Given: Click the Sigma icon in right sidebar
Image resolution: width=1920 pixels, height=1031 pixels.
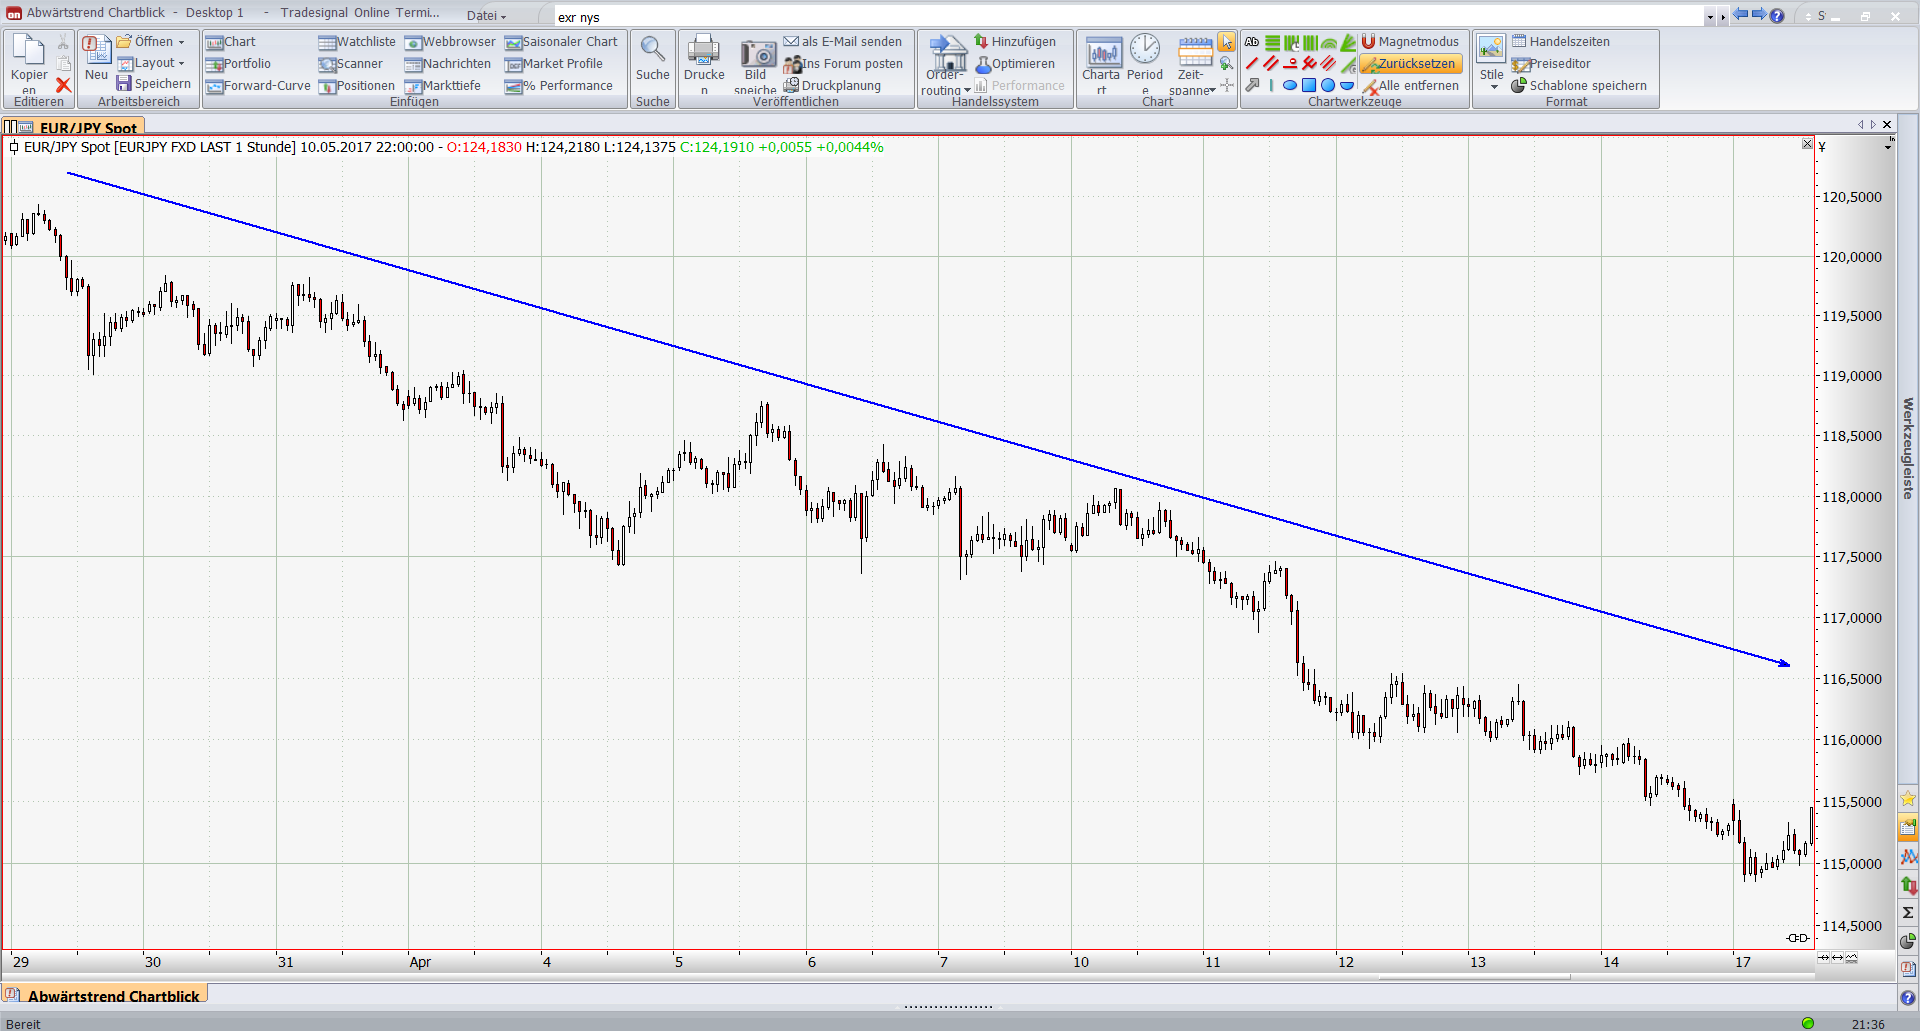Looking at the screenshot, I should [x=1908, y=912].
